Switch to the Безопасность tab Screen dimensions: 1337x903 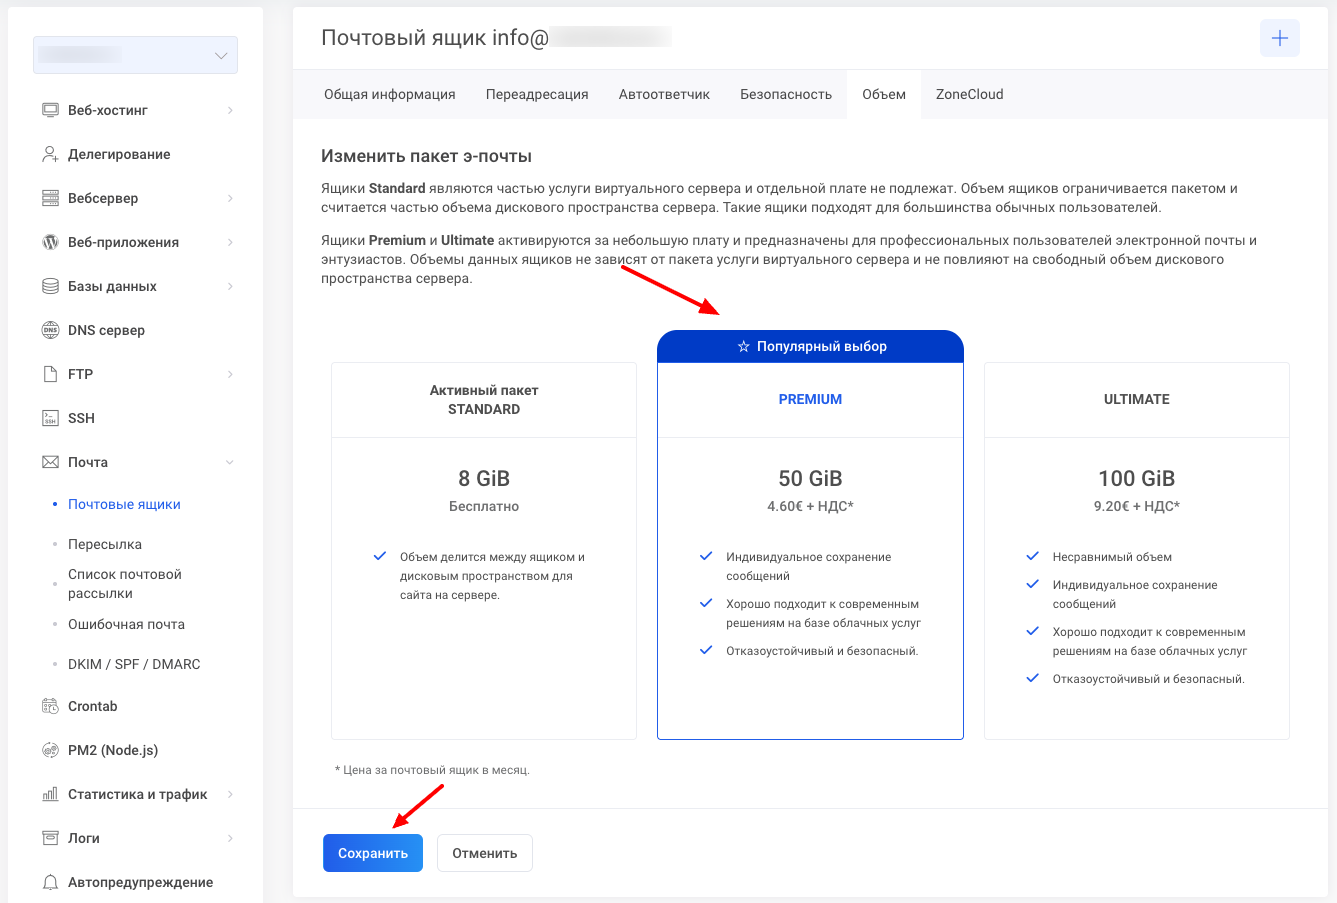[x=785, y=94]
